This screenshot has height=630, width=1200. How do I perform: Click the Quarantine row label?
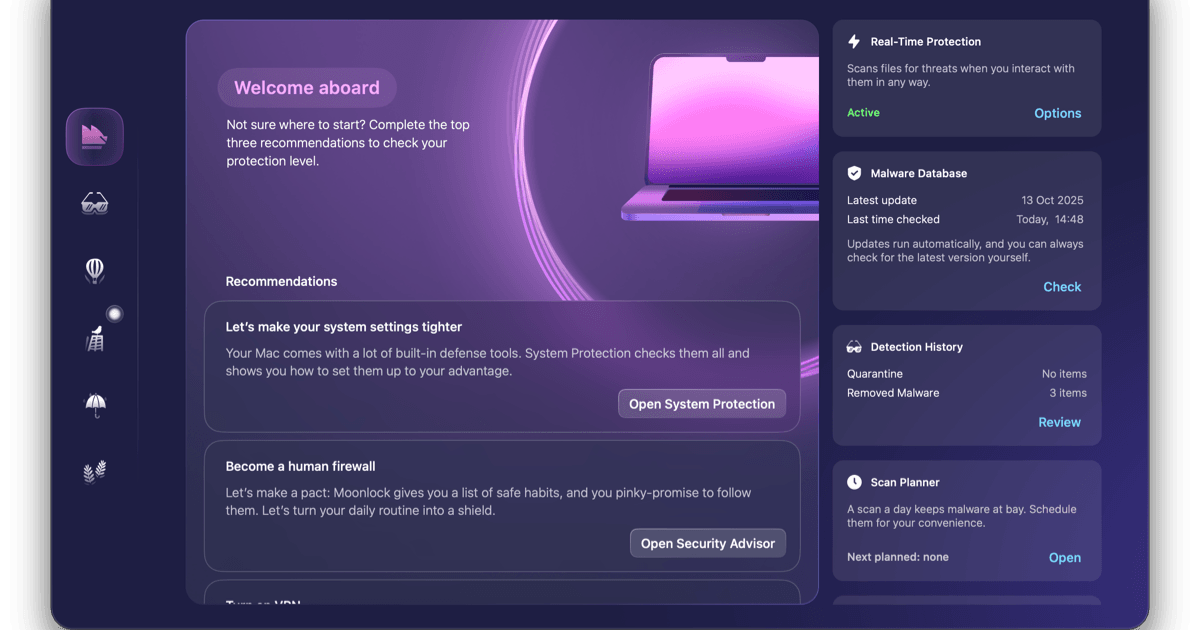[x=875, y=374]
